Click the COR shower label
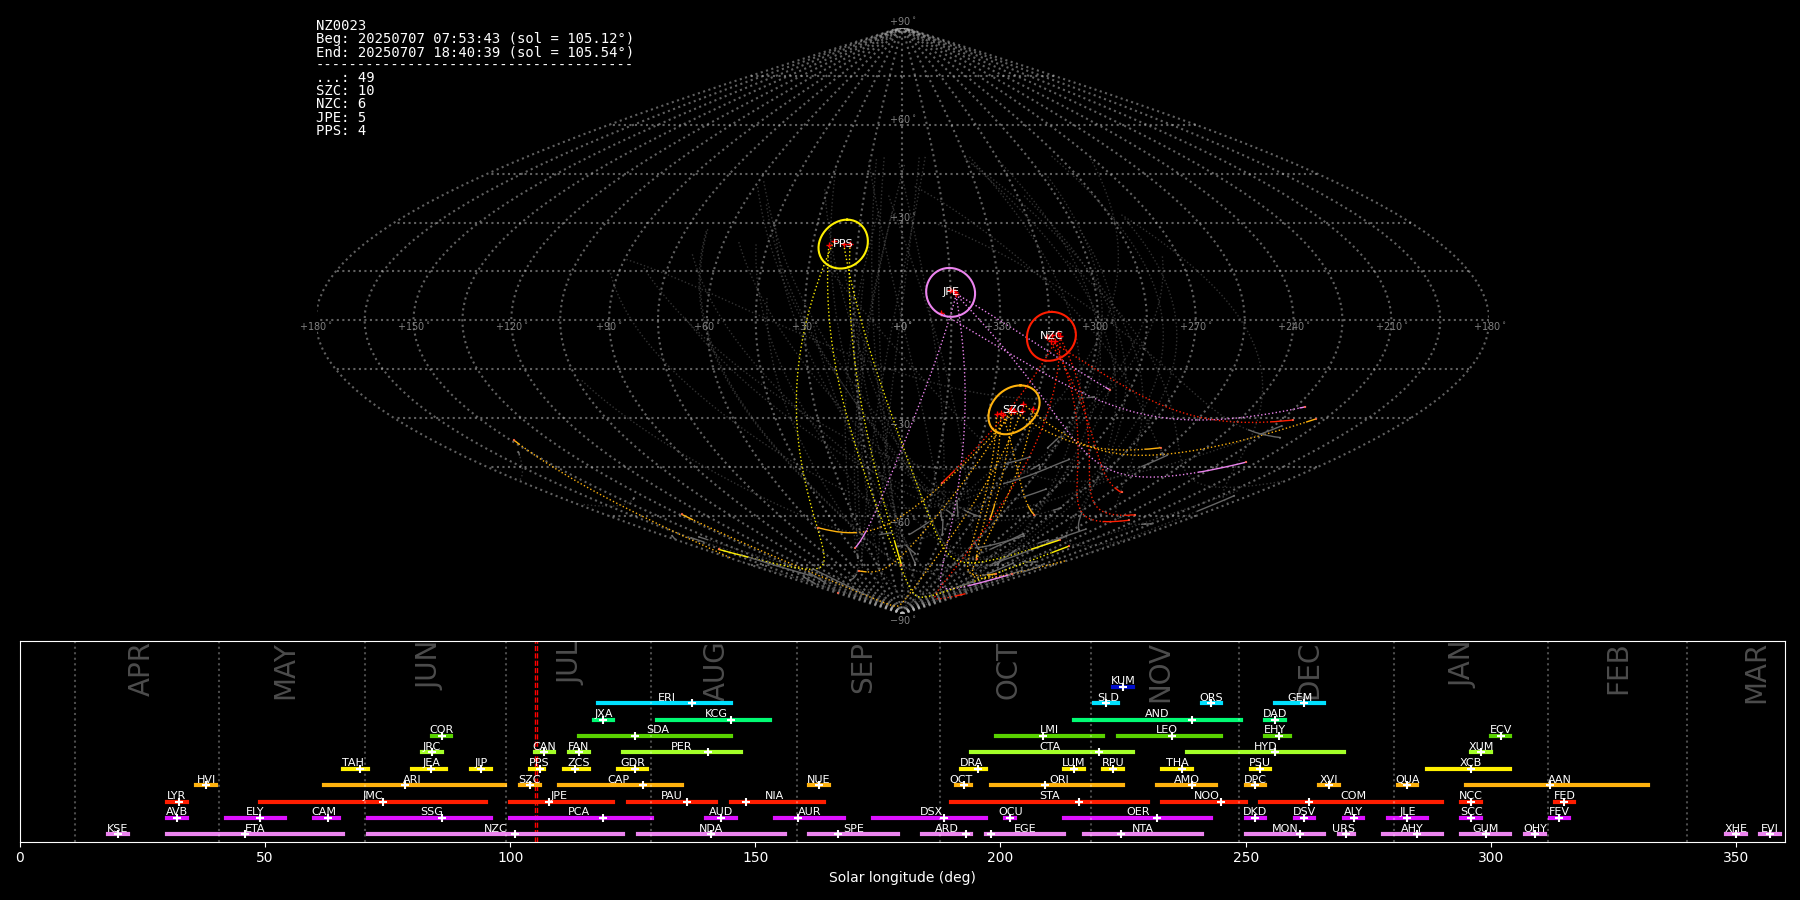Image resolution: width=1800 pixels, height=900 pixels. pos(441,730)
